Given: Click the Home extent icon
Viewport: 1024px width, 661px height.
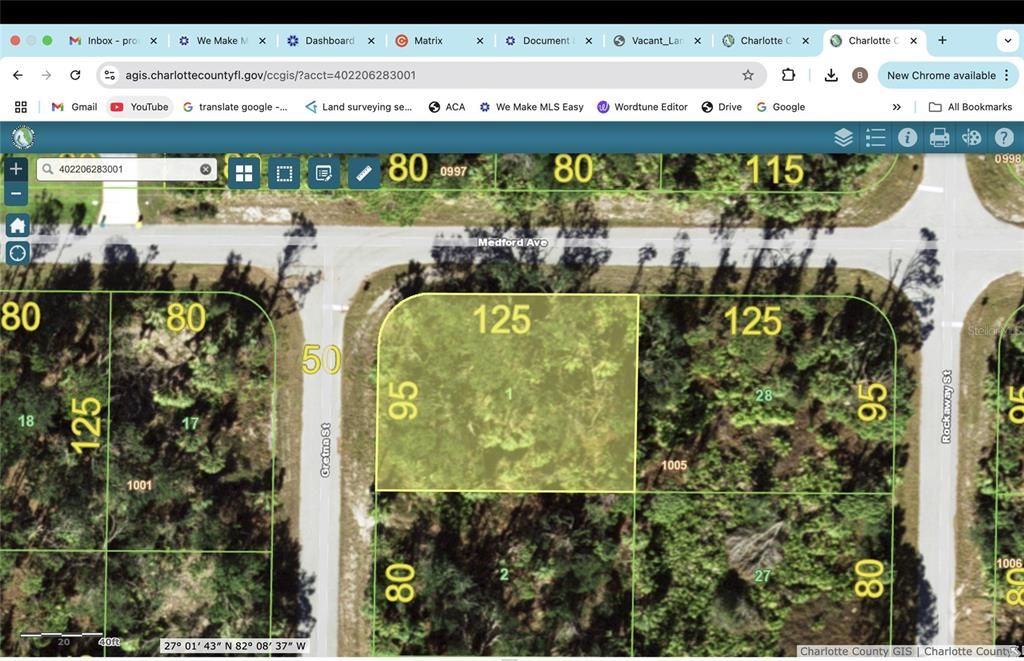Looking at the screenshot, I should point(16,225).
